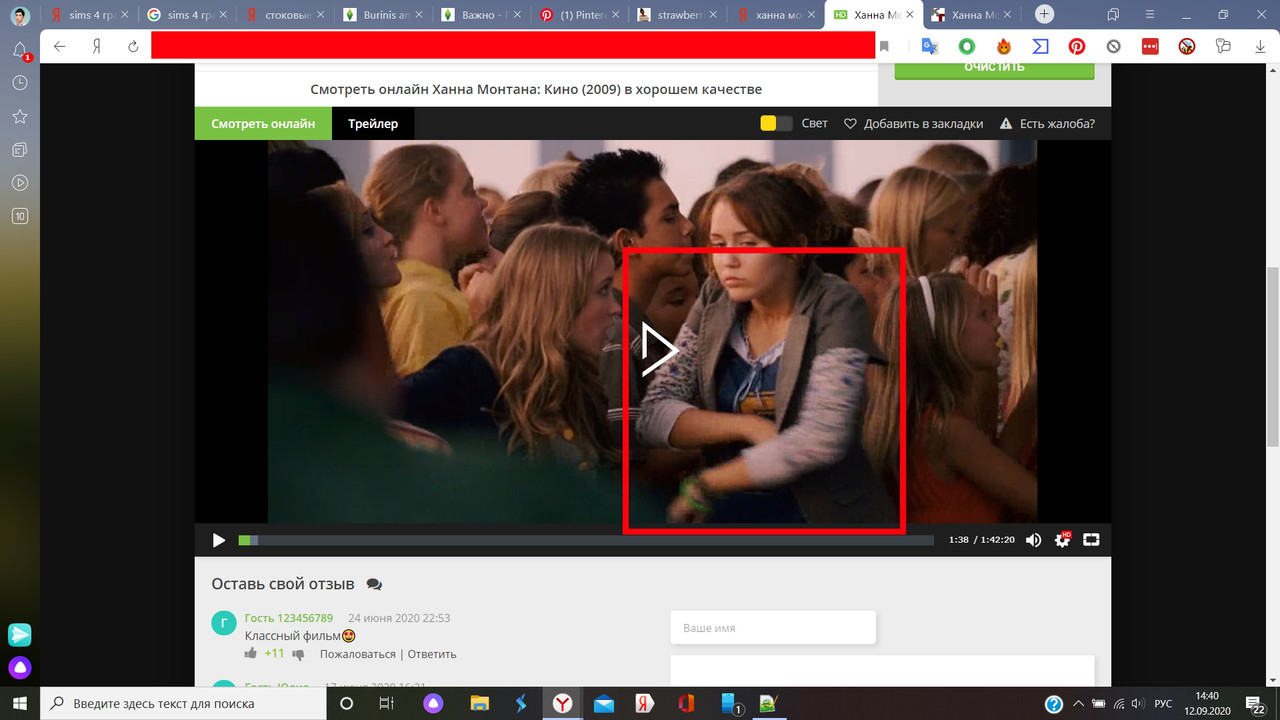Screen dimensions: 1280x720
Task: Open history clock icon in sidebar
Action: click(20, 83)
